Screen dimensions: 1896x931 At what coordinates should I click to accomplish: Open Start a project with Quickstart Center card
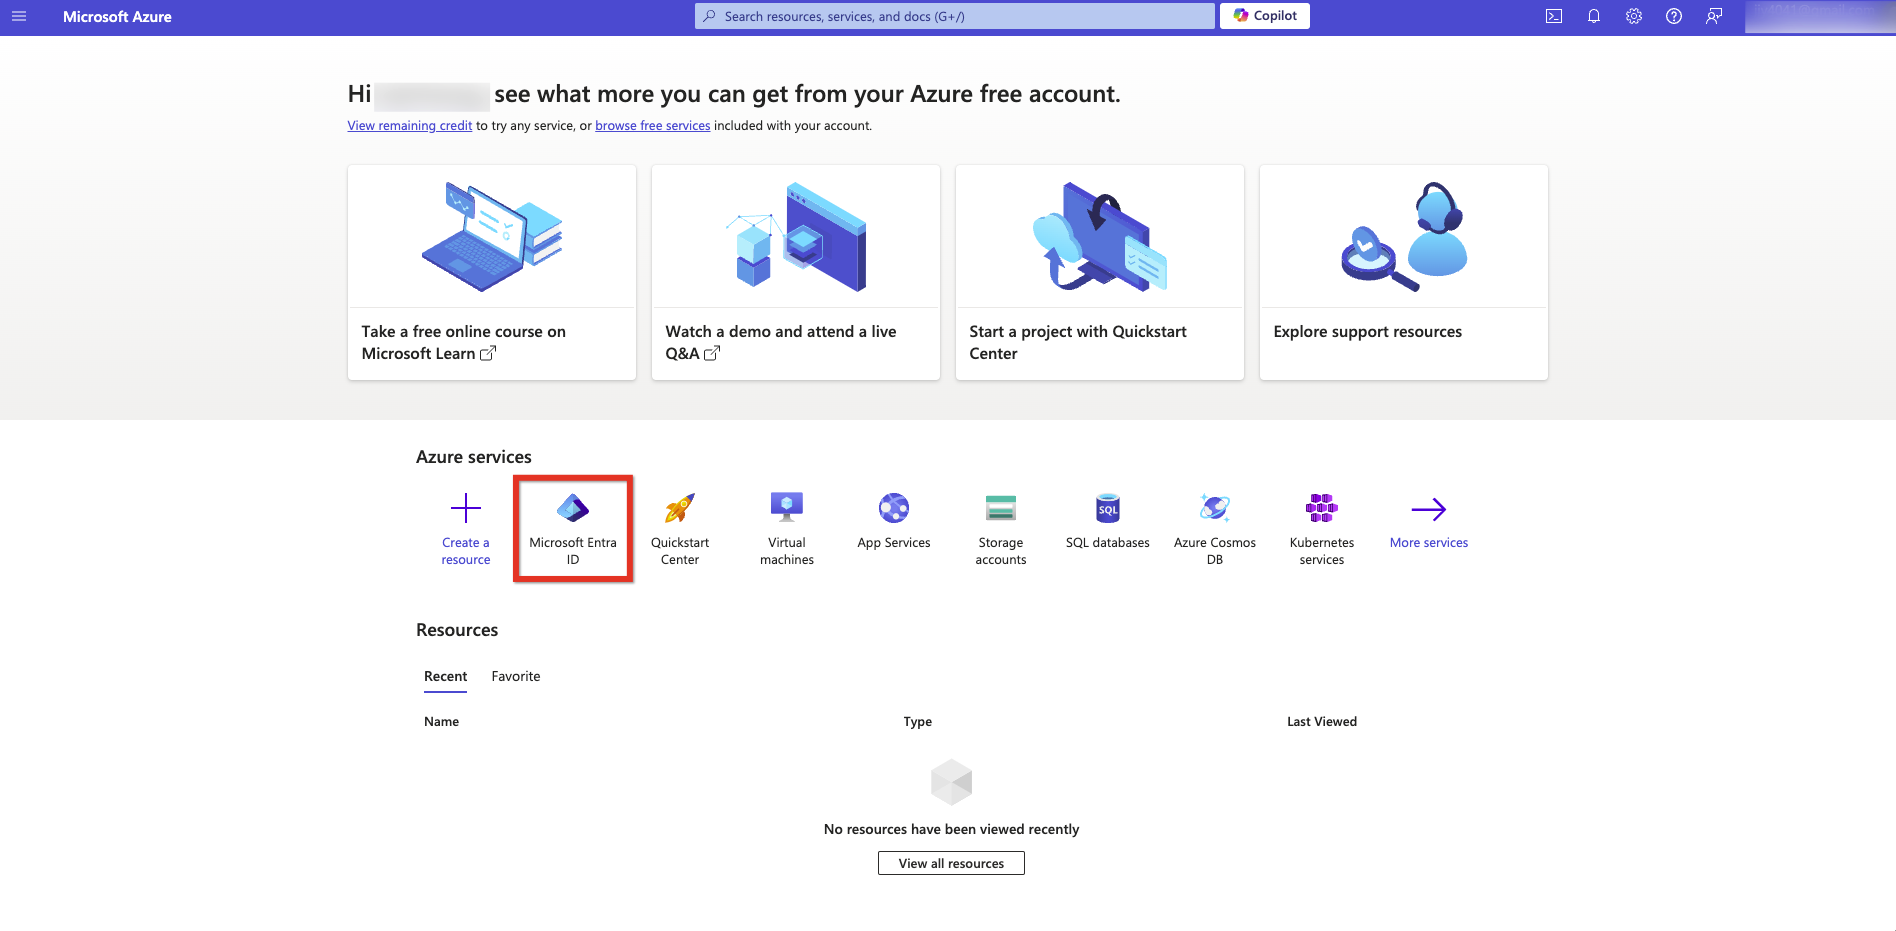click(x=1100, y=272)
